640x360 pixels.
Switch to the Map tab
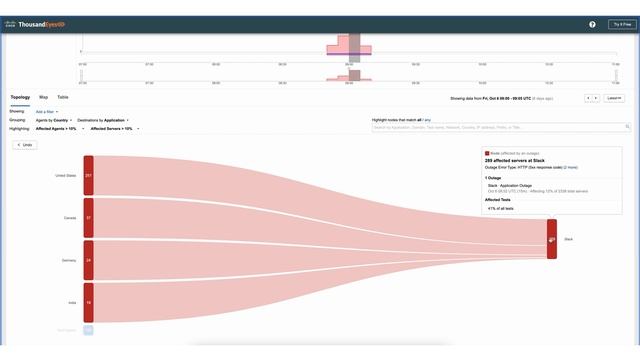point(43,97)
